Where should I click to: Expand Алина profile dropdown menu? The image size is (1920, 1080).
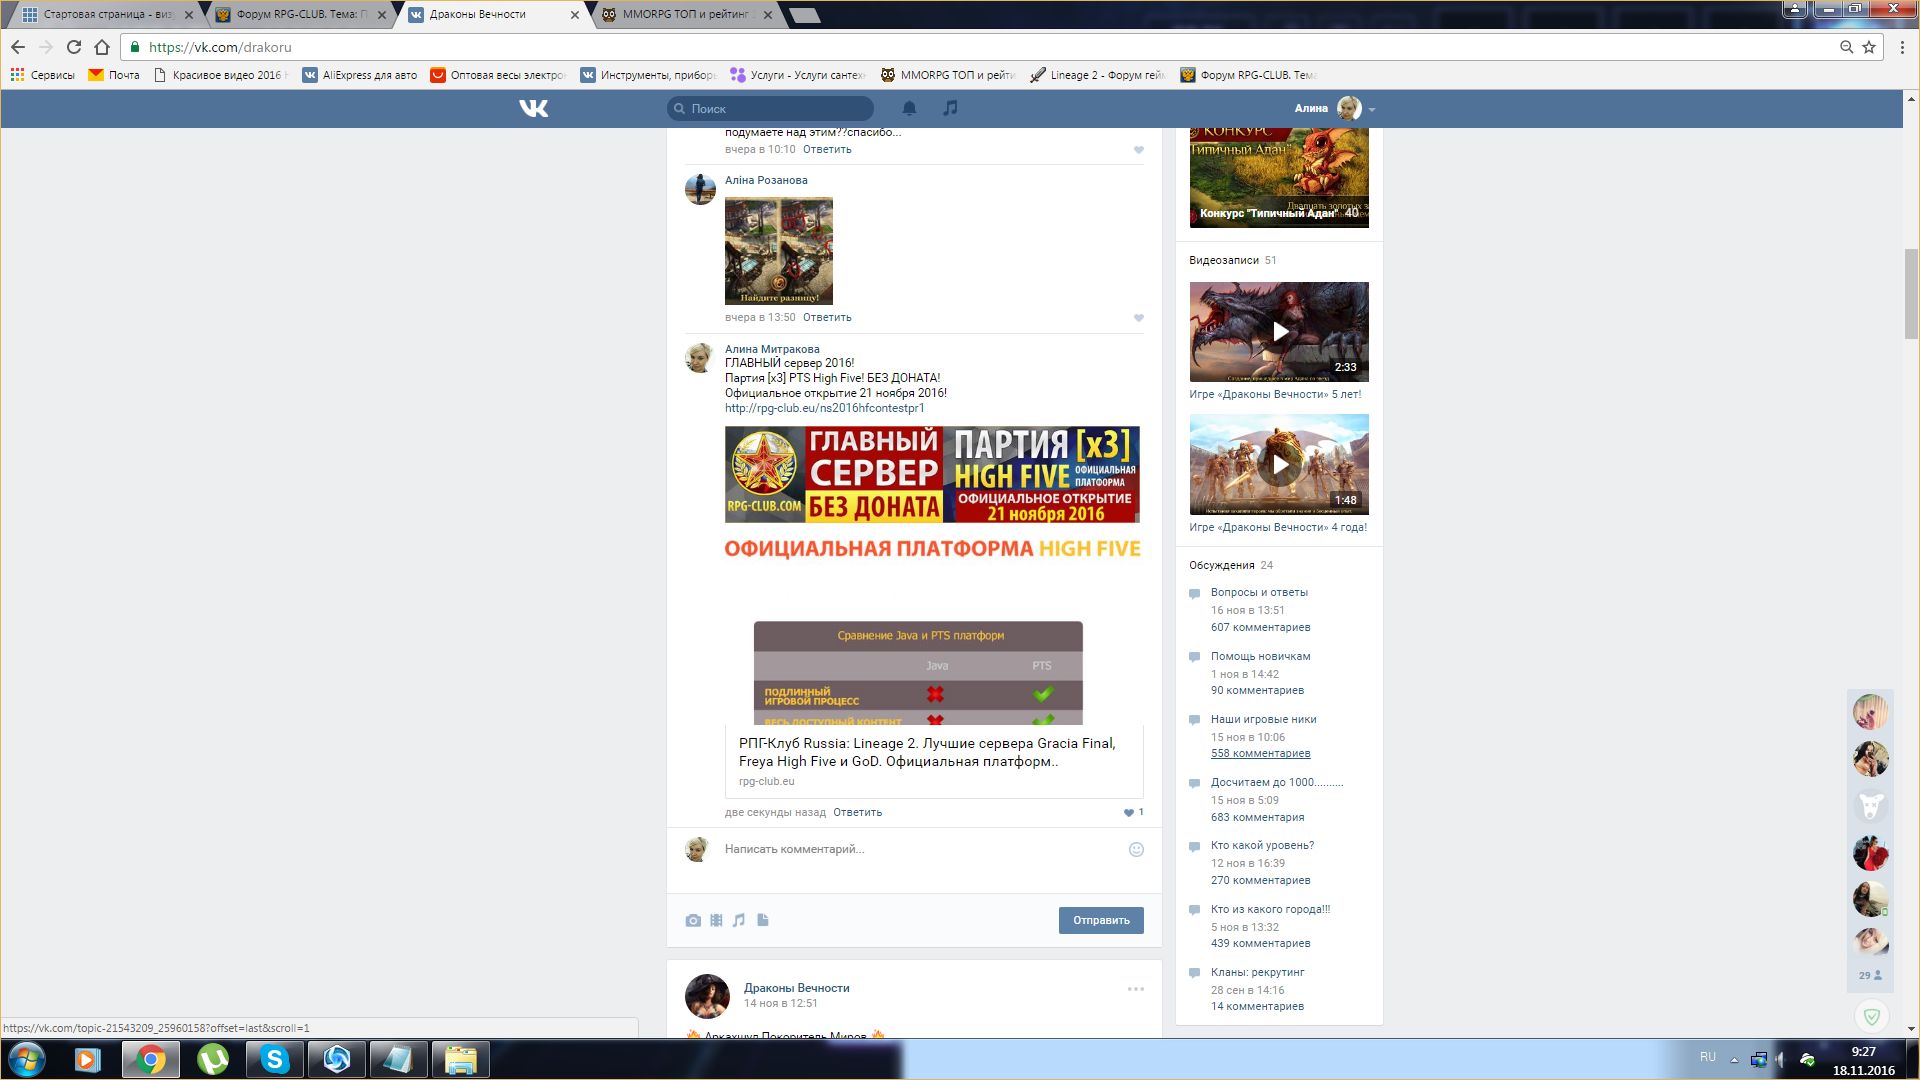[1372, 109]
